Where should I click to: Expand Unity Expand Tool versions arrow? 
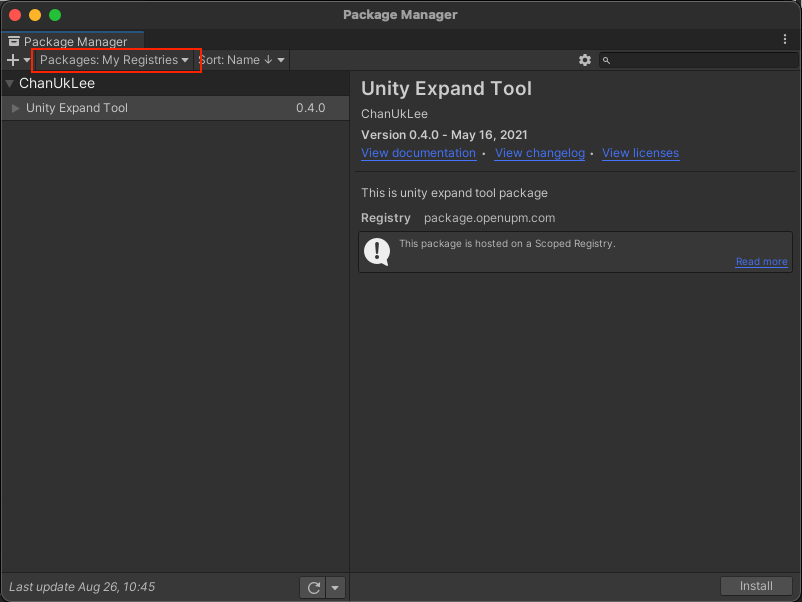click(x=15, y=108)
